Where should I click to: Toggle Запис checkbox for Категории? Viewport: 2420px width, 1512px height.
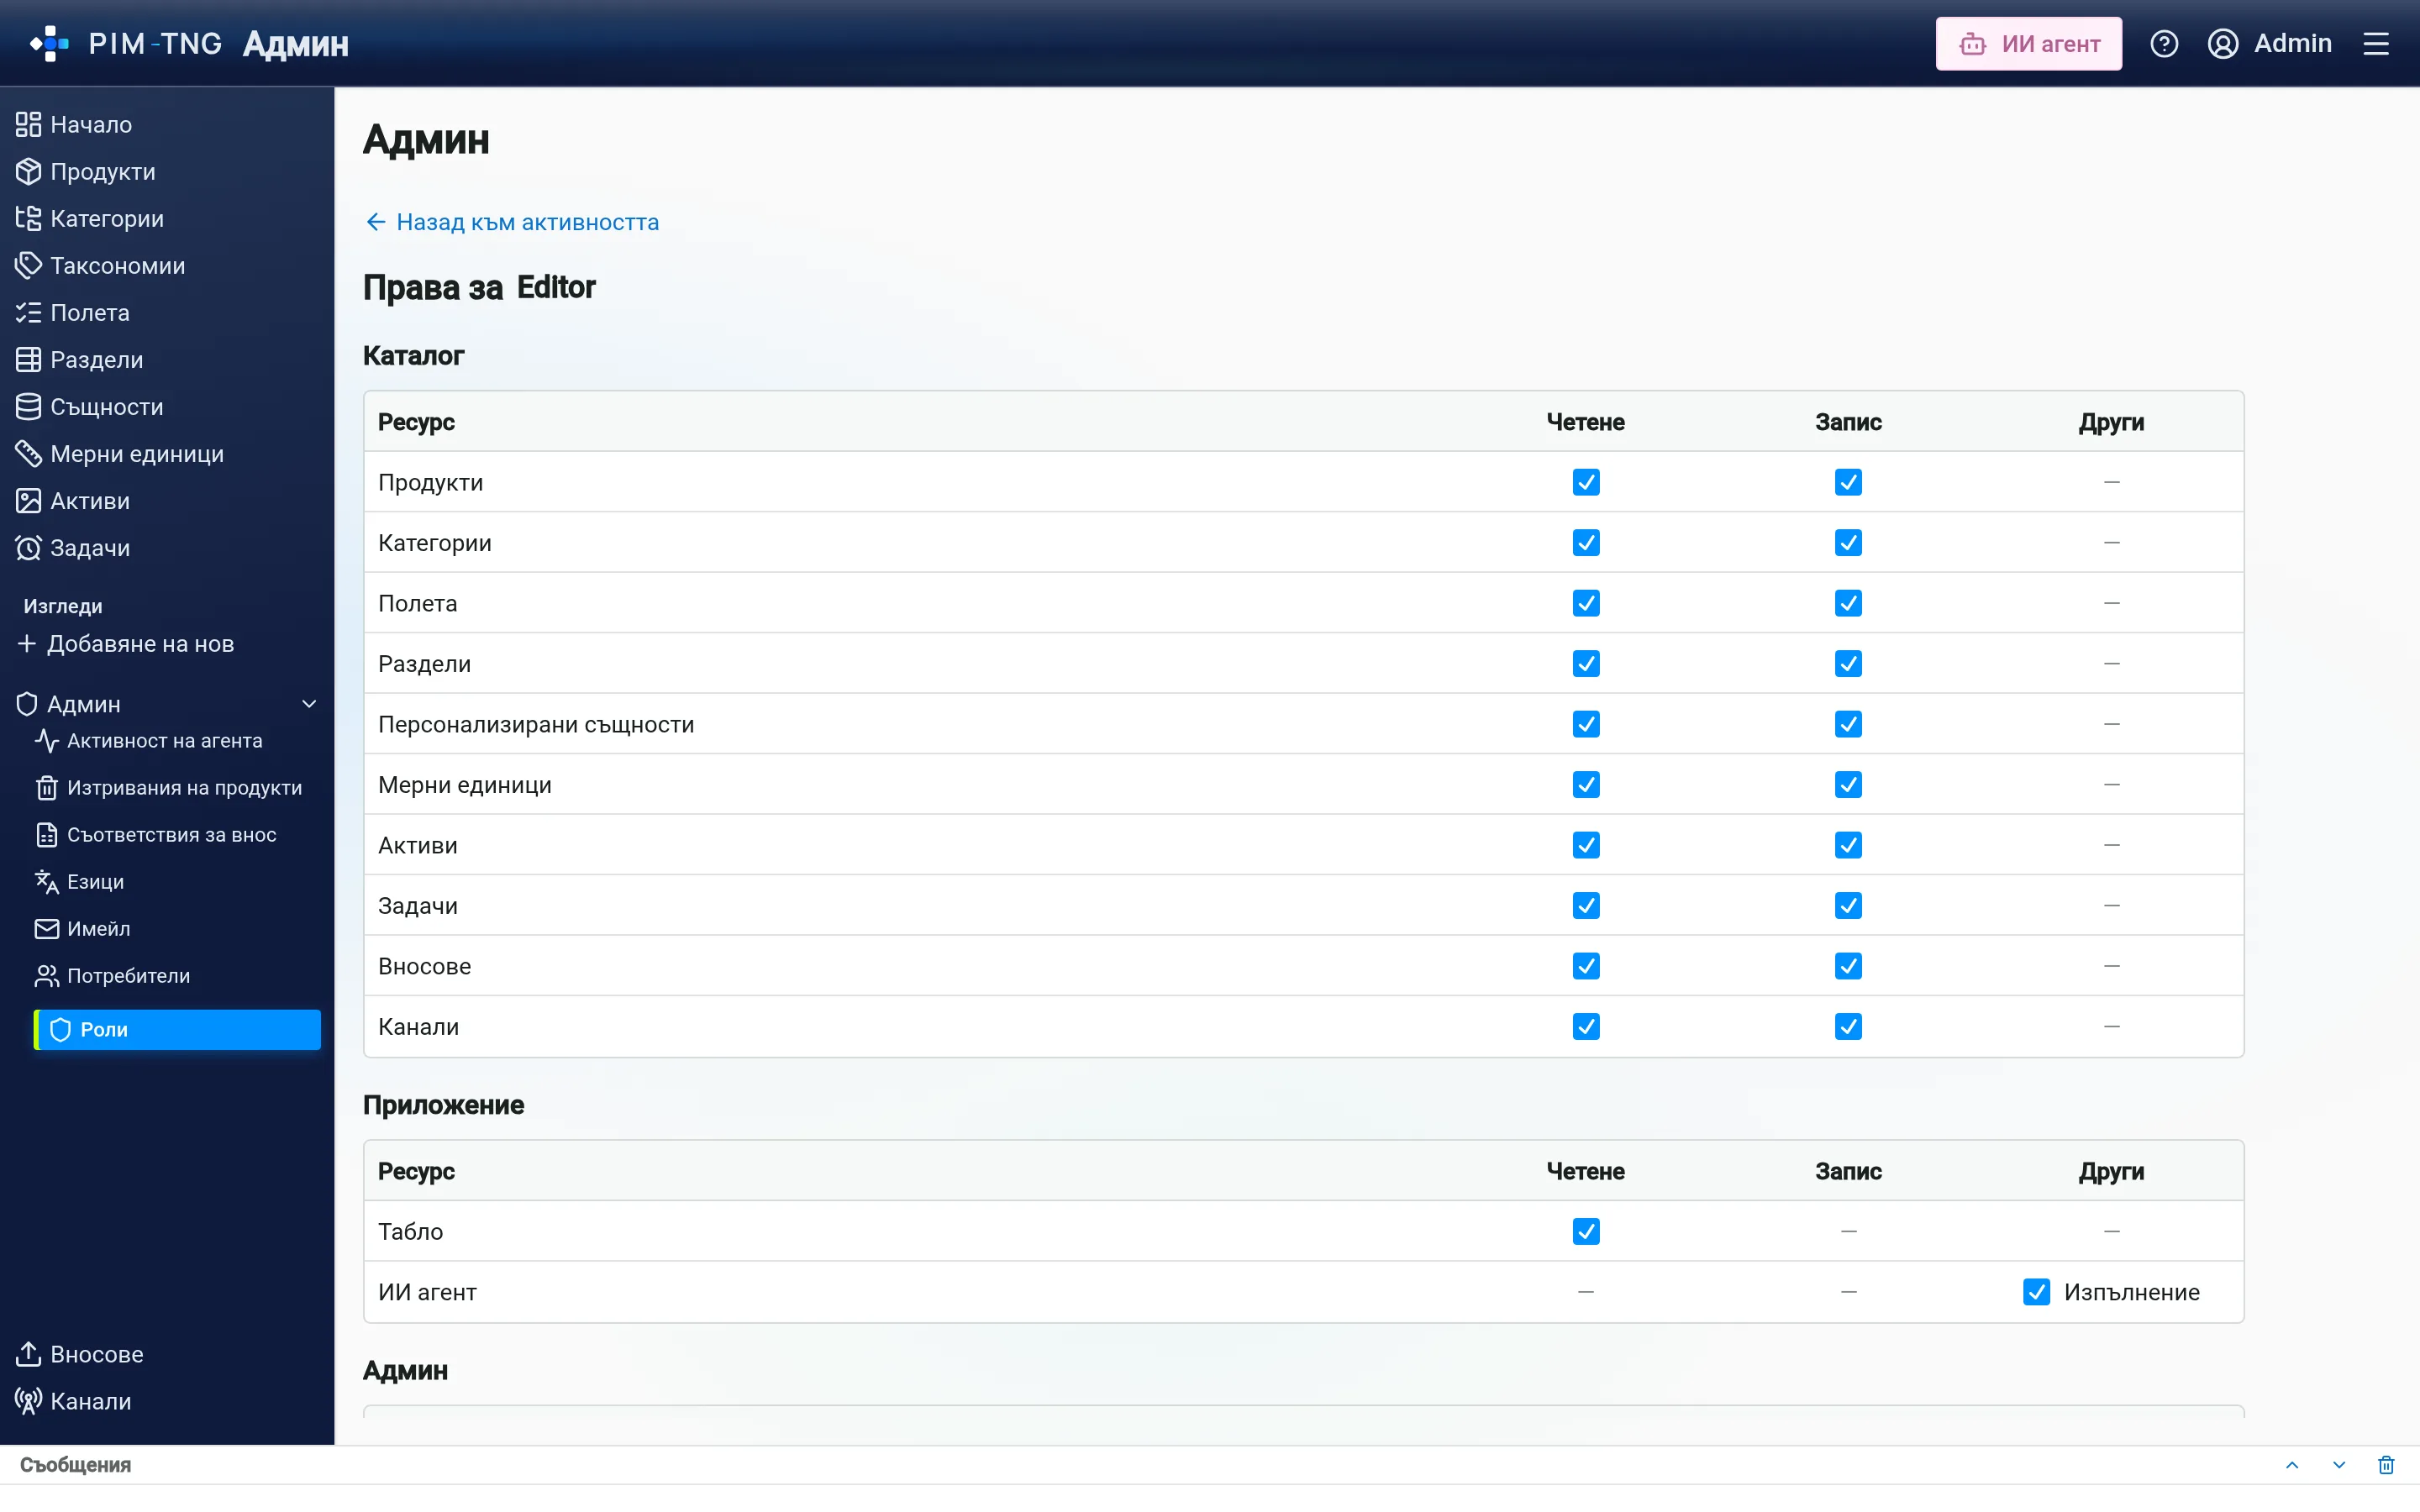click(1848, 543)
